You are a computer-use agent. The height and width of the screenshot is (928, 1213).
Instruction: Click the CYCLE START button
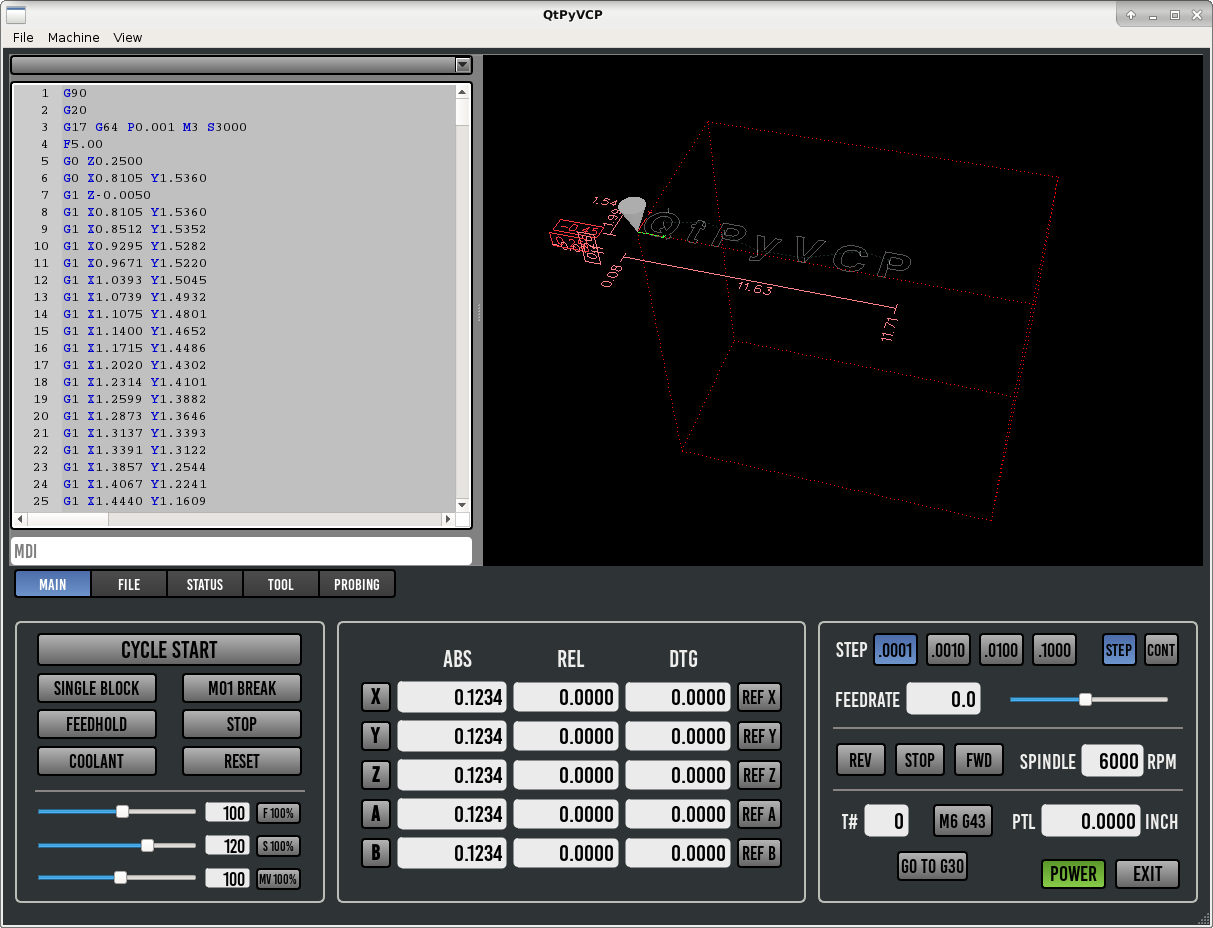pos(169,650)
